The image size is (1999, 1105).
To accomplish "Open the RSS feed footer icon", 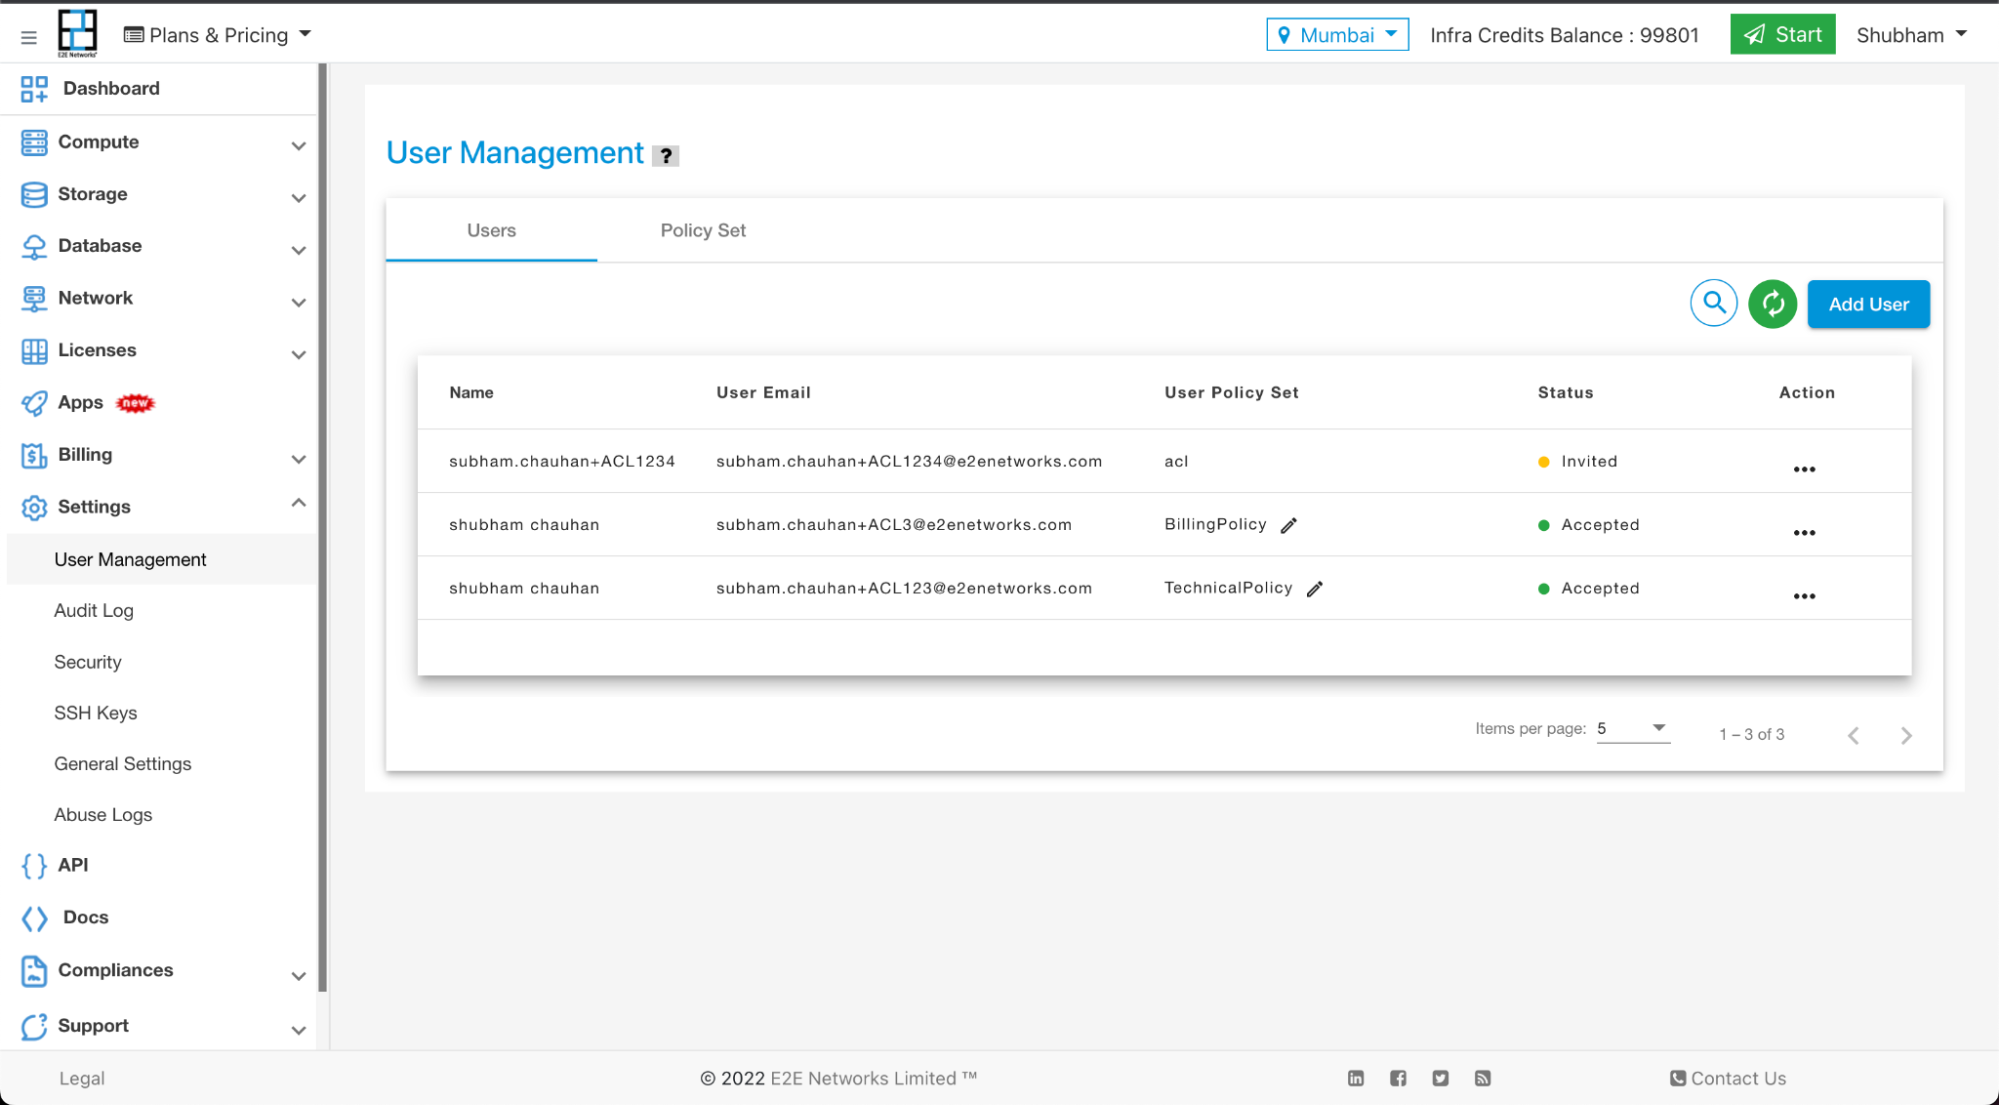I will 1483,1078.
